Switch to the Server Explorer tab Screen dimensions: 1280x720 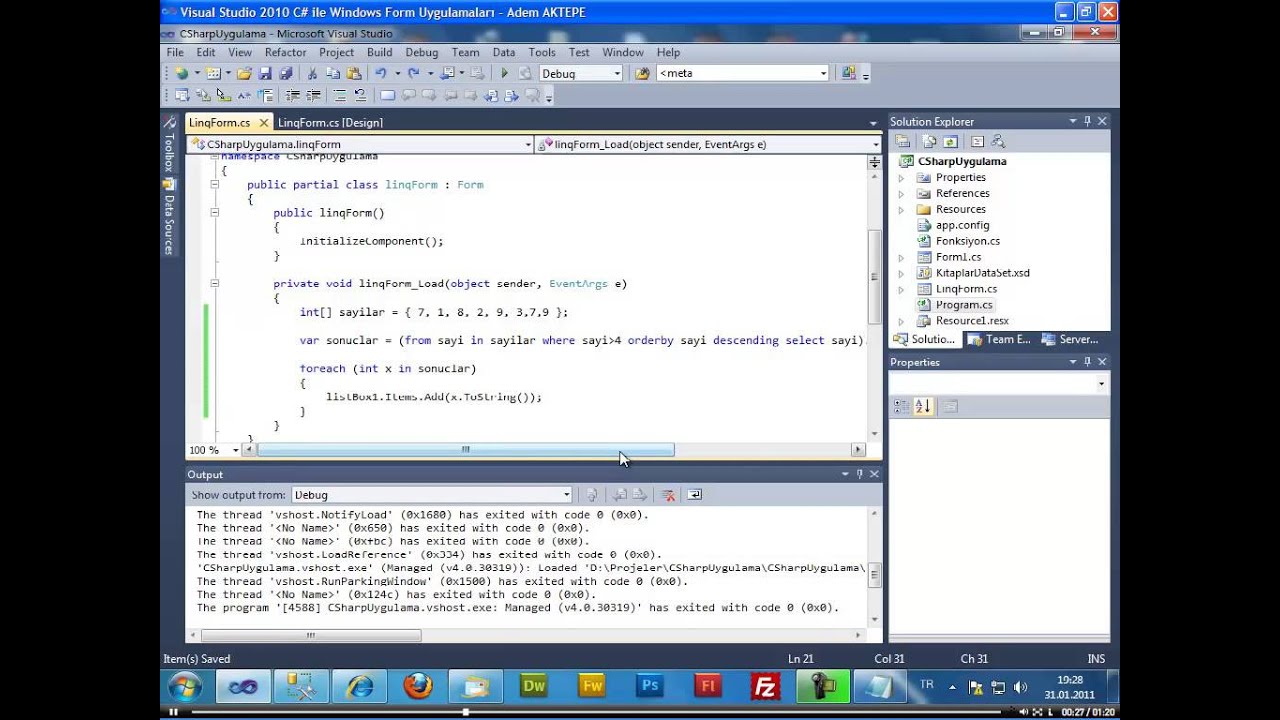click(1070, 339)
